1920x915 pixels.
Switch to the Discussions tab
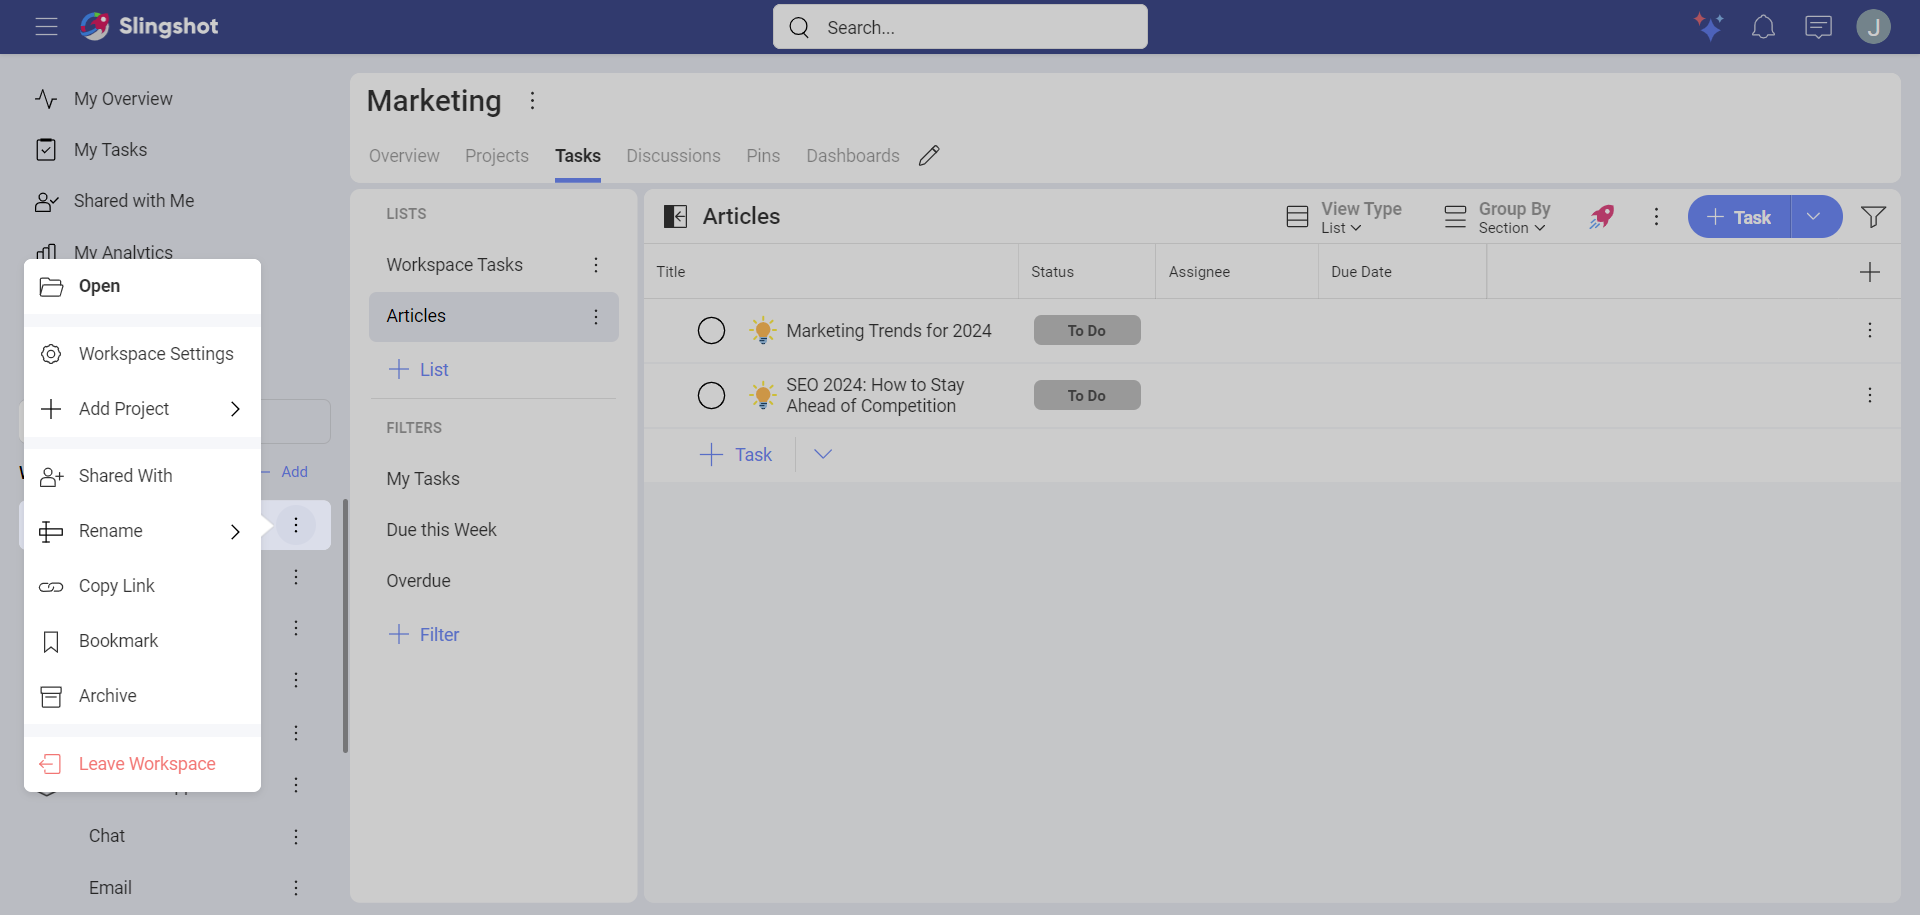click(673, 156)
